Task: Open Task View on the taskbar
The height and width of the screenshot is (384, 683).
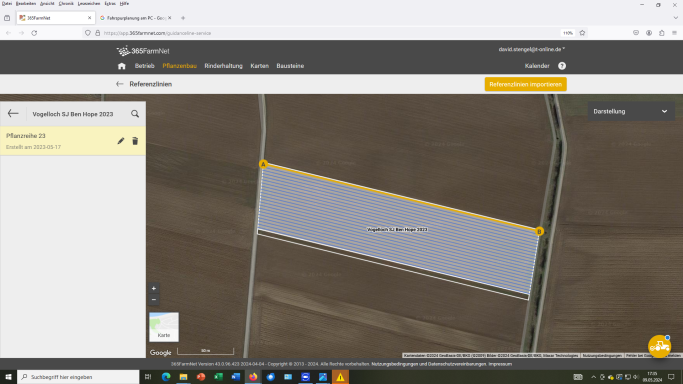Action: (148, 377)
